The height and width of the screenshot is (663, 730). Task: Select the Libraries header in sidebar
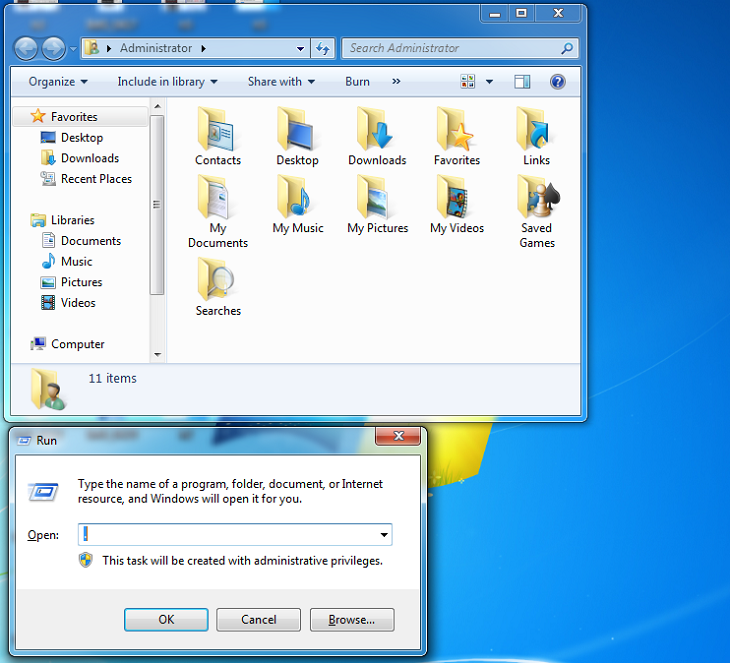pyautogui.click(x=62, y=220)
